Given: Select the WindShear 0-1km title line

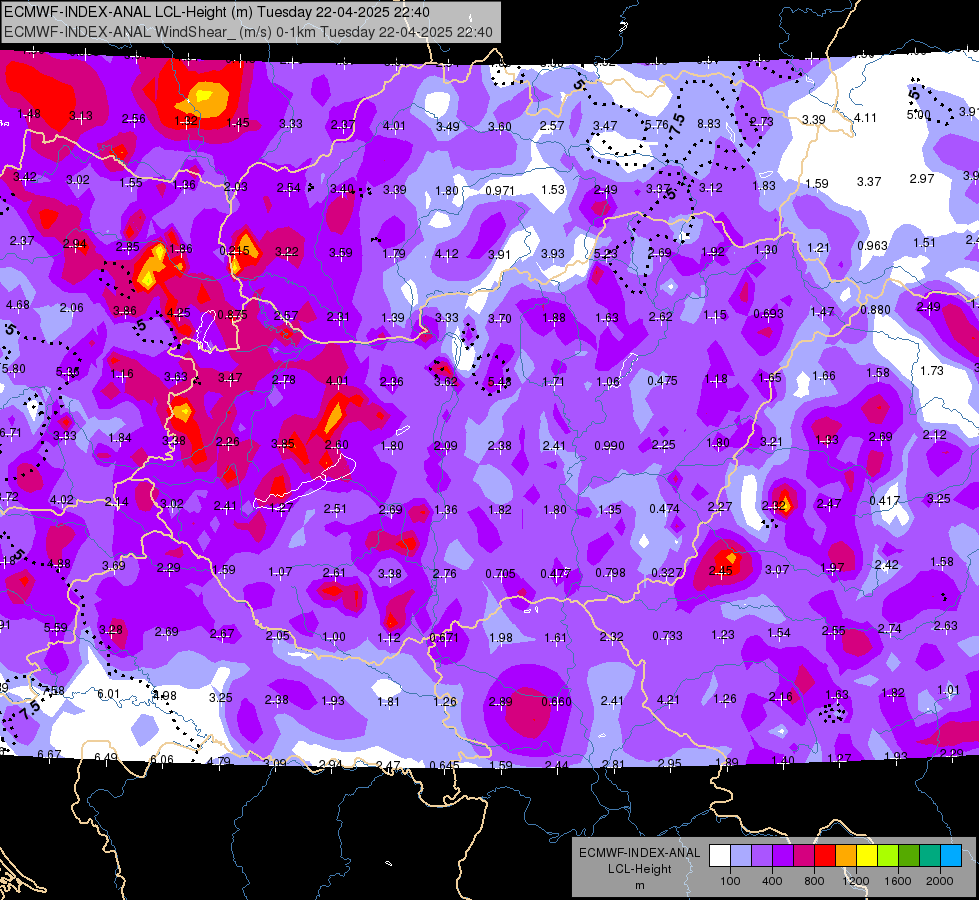Looking at the screenshot, I should click(x=248, y=32).
